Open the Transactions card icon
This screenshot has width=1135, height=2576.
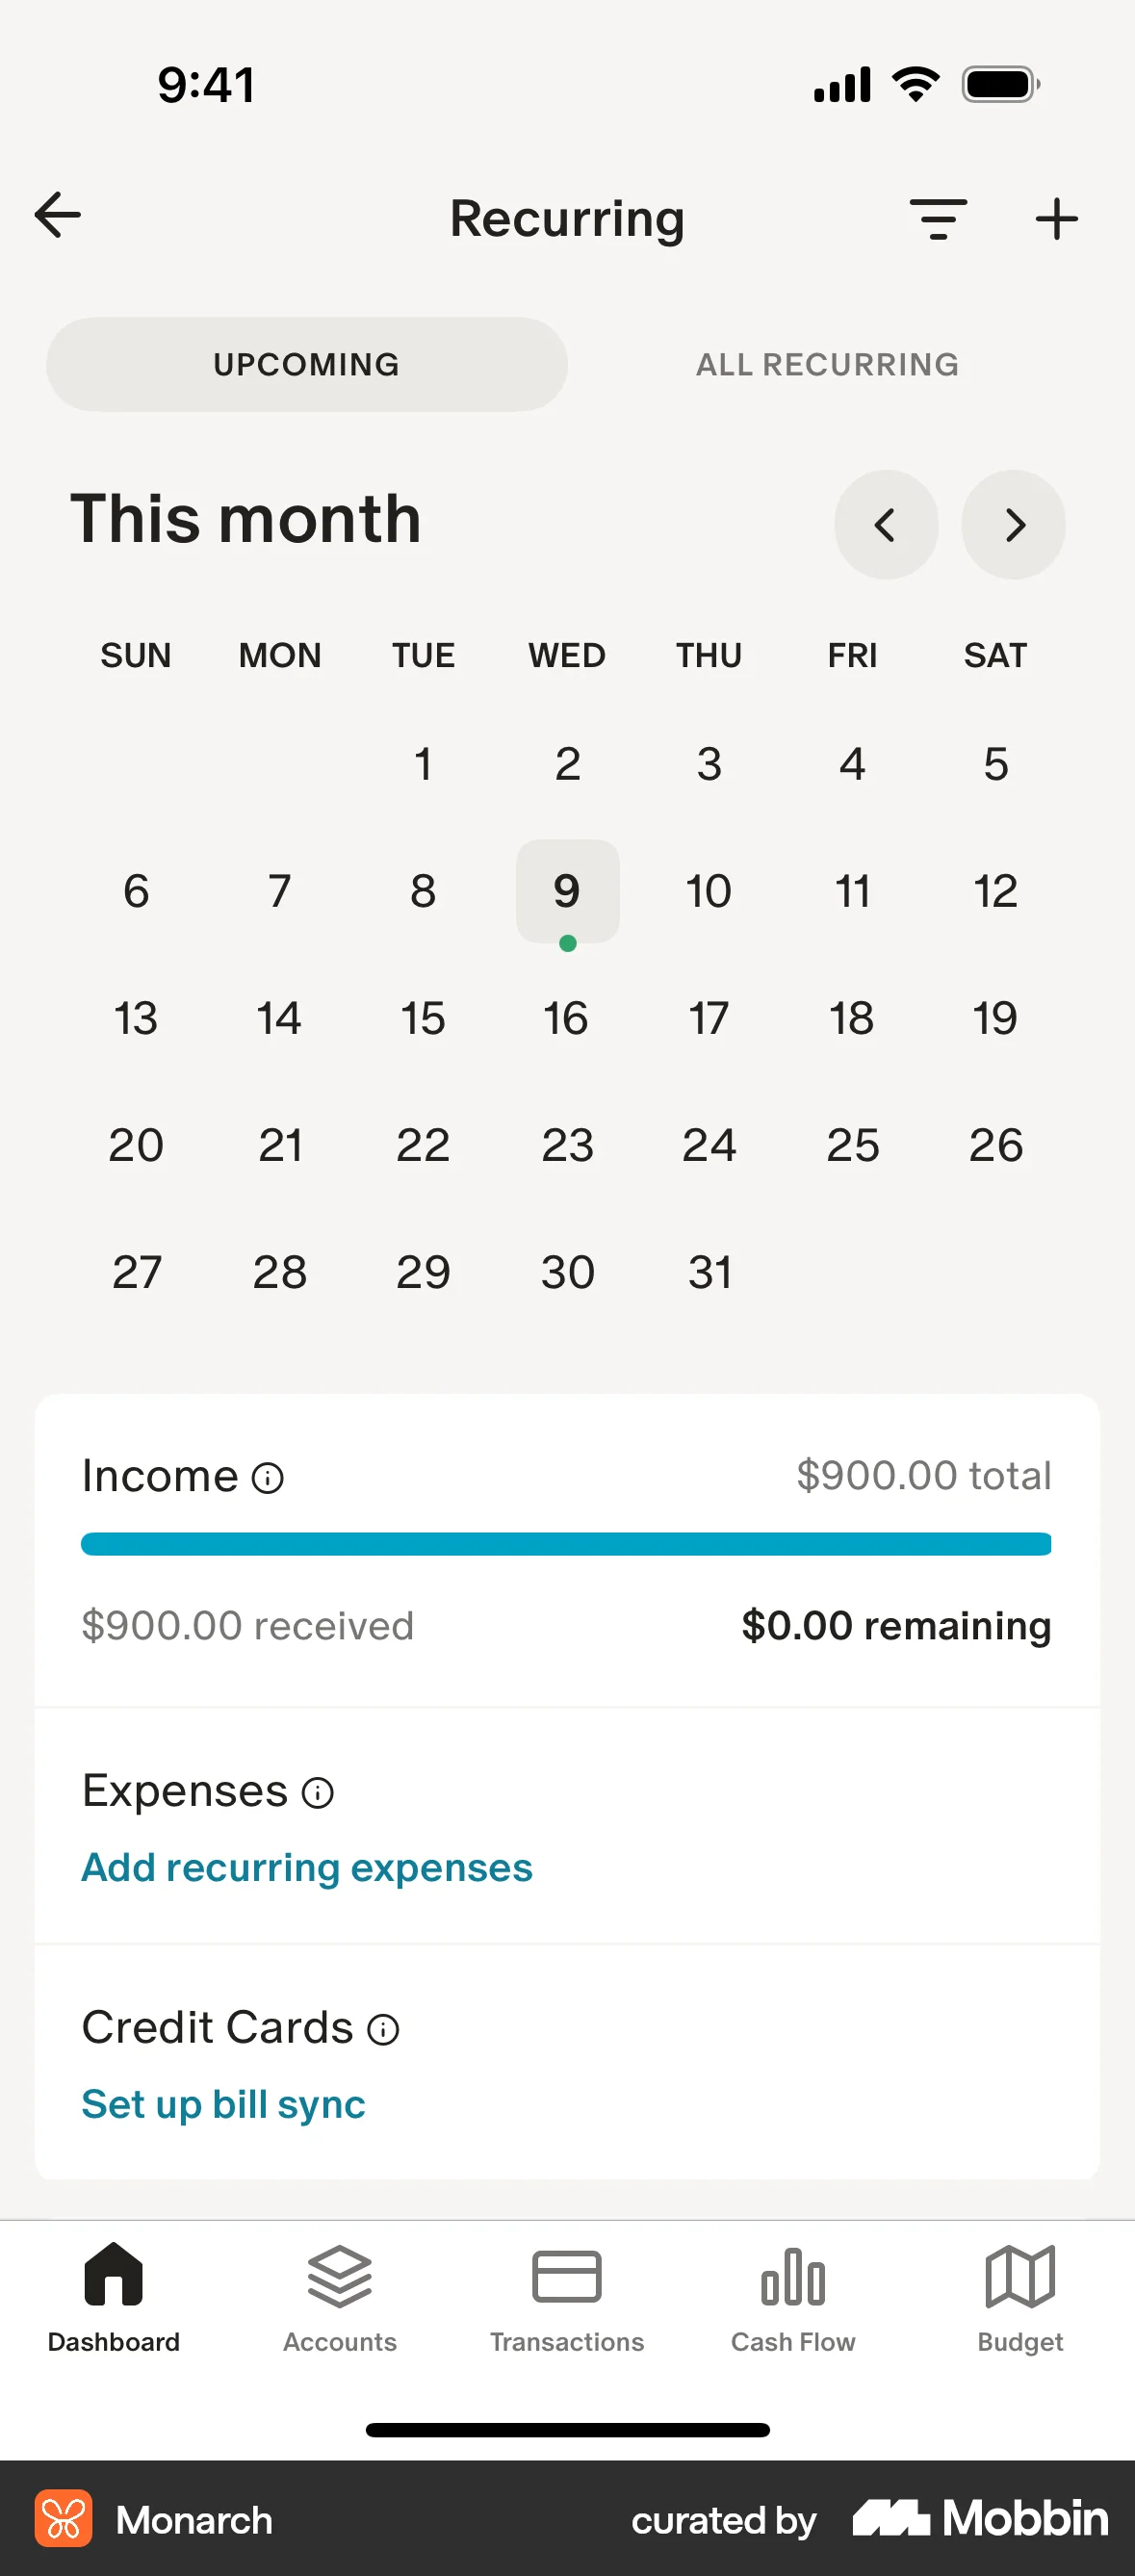pos(567,2277)
